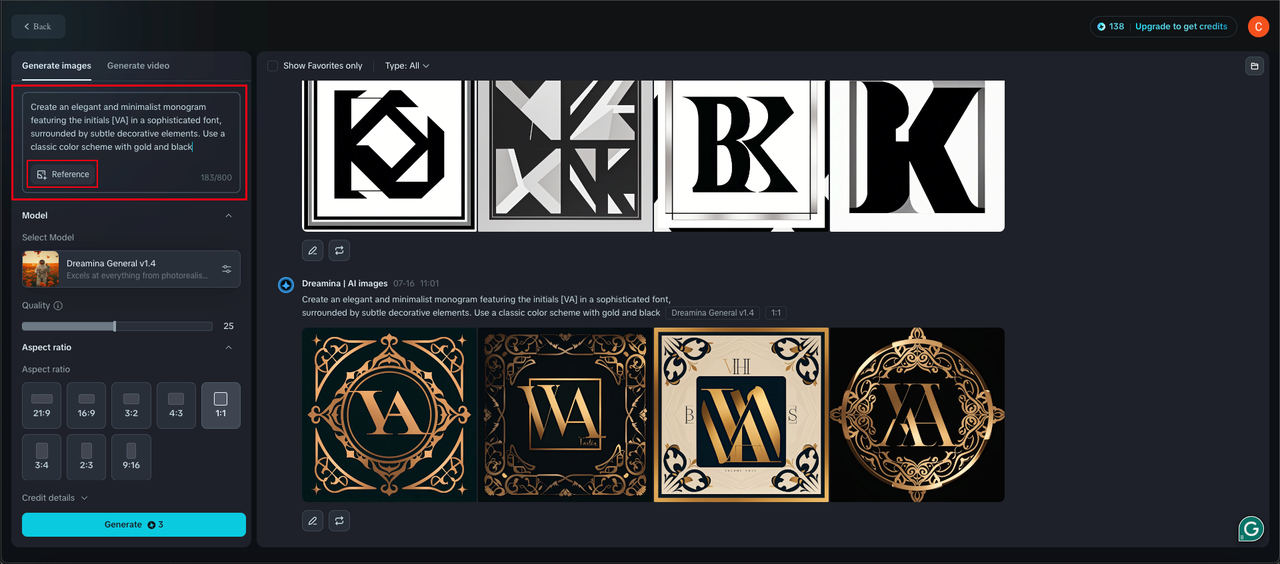The image size is (1280, 564).
Task: Select the 16:9 aspect ratio
Action: [86, 405]
